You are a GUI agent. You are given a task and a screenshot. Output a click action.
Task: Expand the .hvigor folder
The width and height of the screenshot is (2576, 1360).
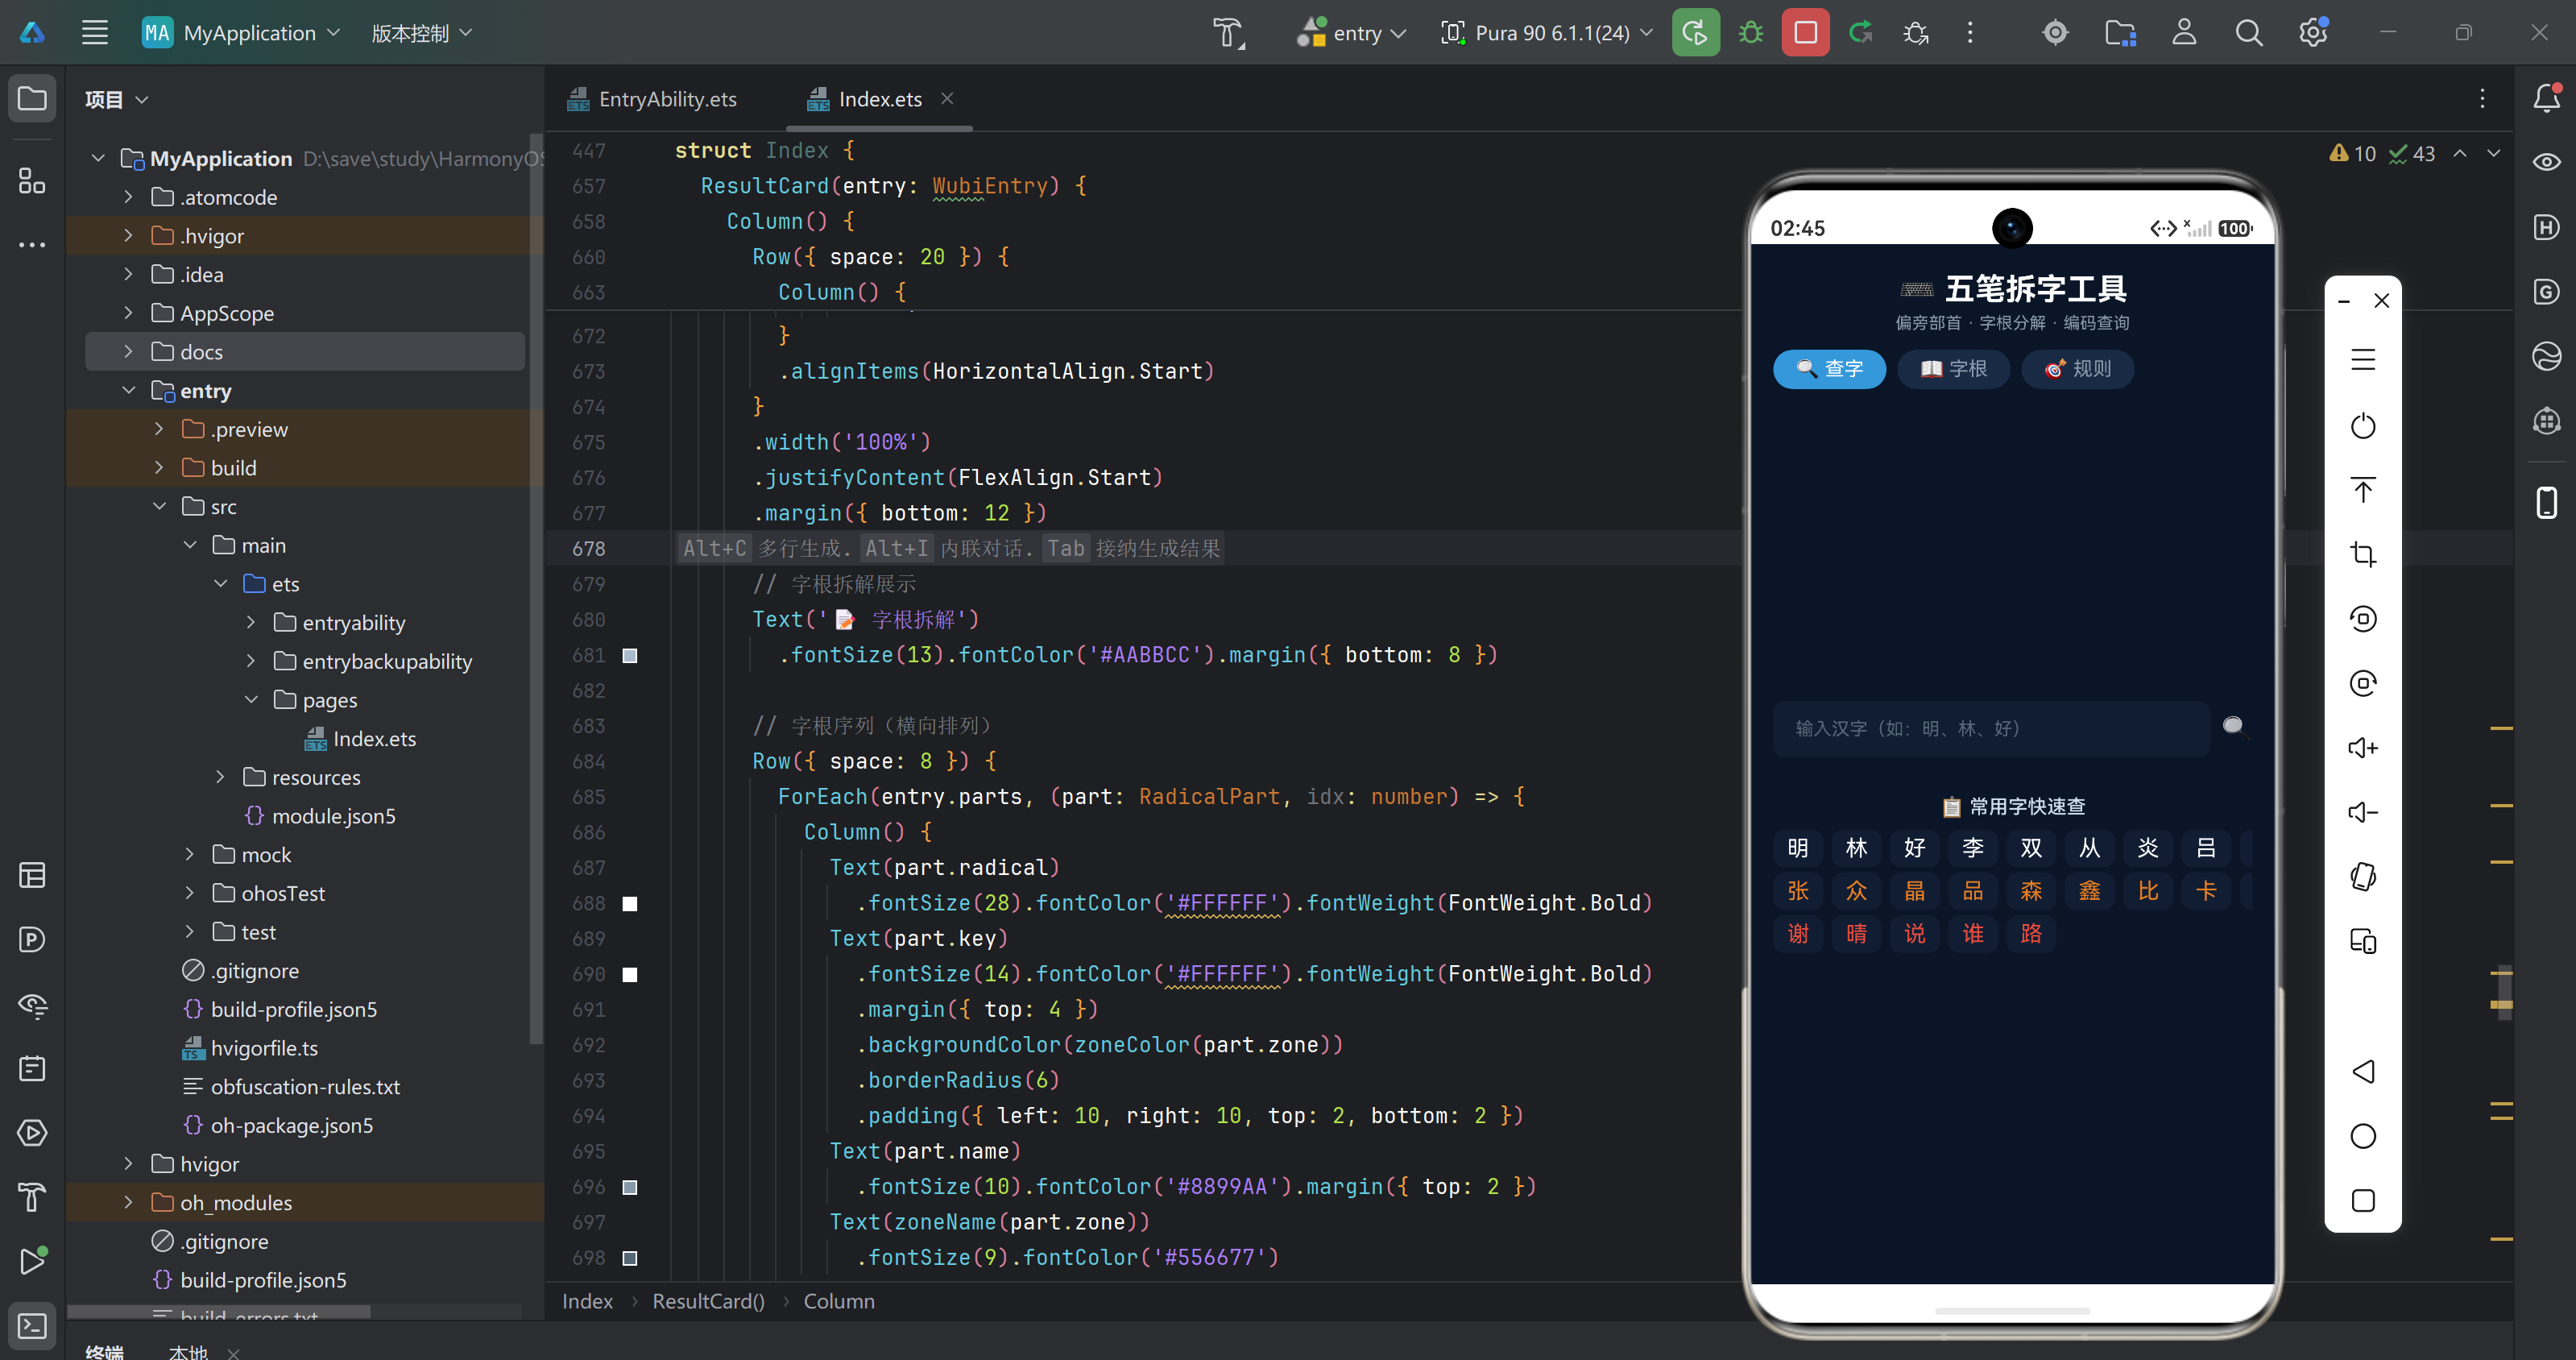tap(129, 235)
